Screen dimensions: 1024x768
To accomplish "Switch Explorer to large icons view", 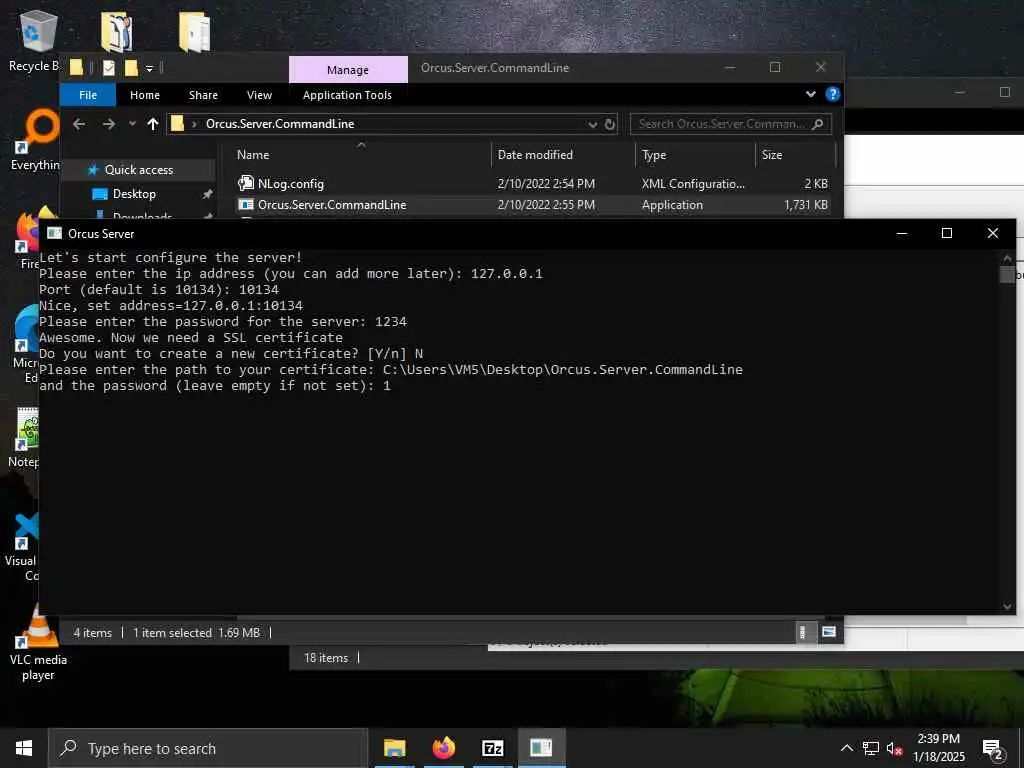I will [x=829, y=632].
